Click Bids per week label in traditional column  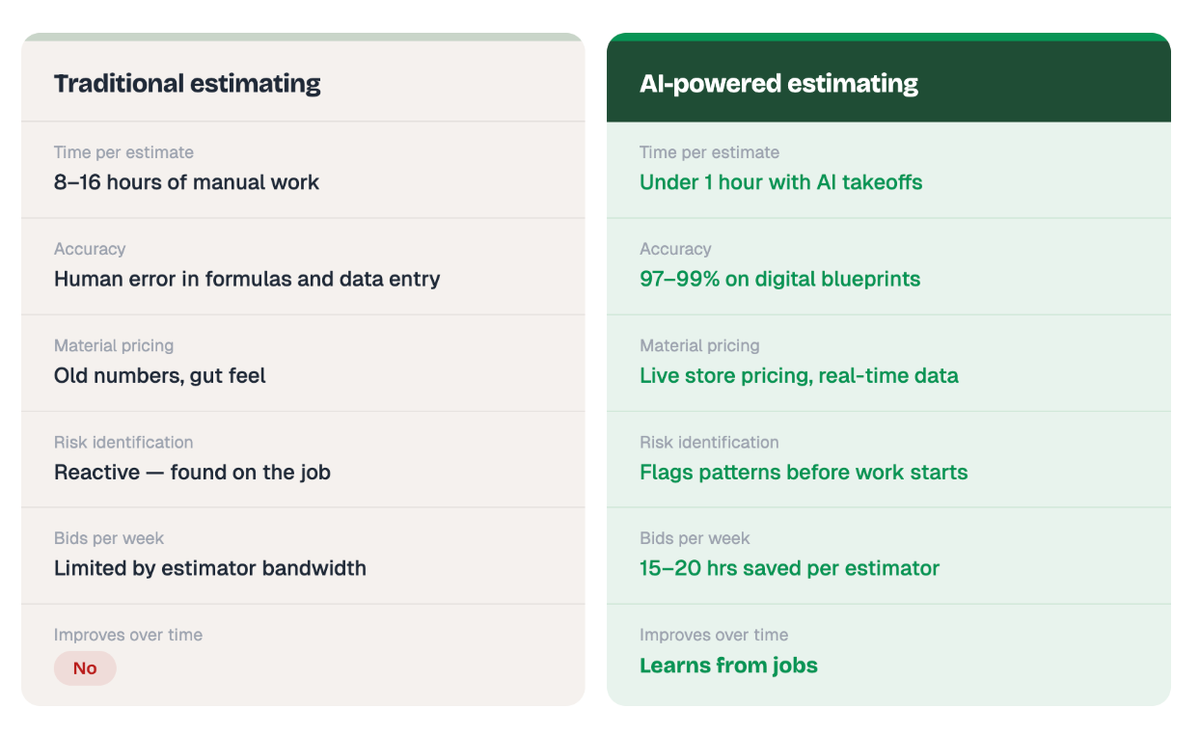click(x=109, y=538)
